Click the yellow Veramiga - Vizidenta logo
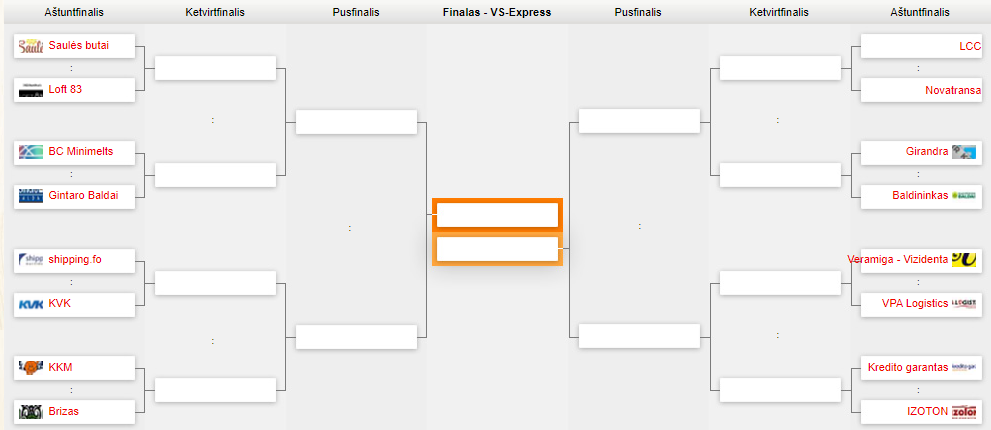Image resolution: width=991 pixels, height=430 pixels. (964, 259)
